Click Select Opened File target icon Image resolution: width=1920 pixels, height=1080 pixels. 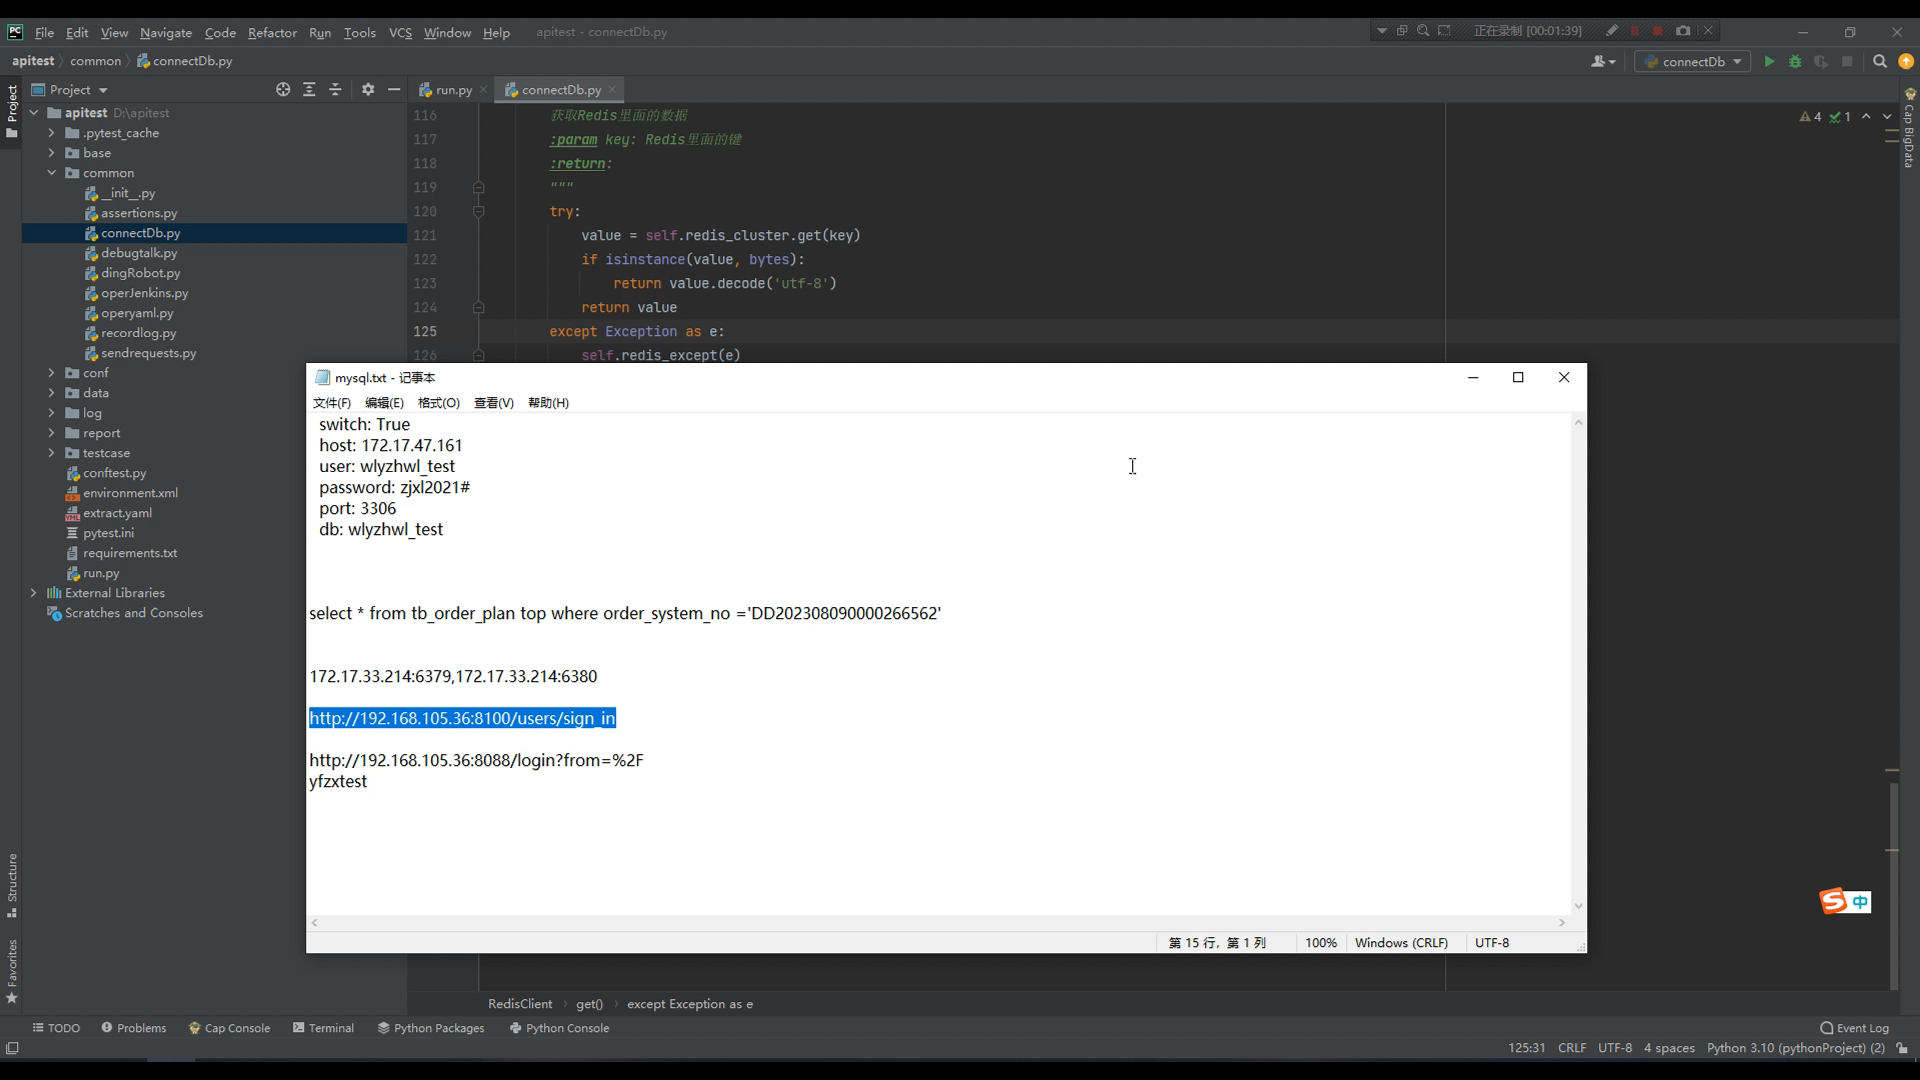283,90
